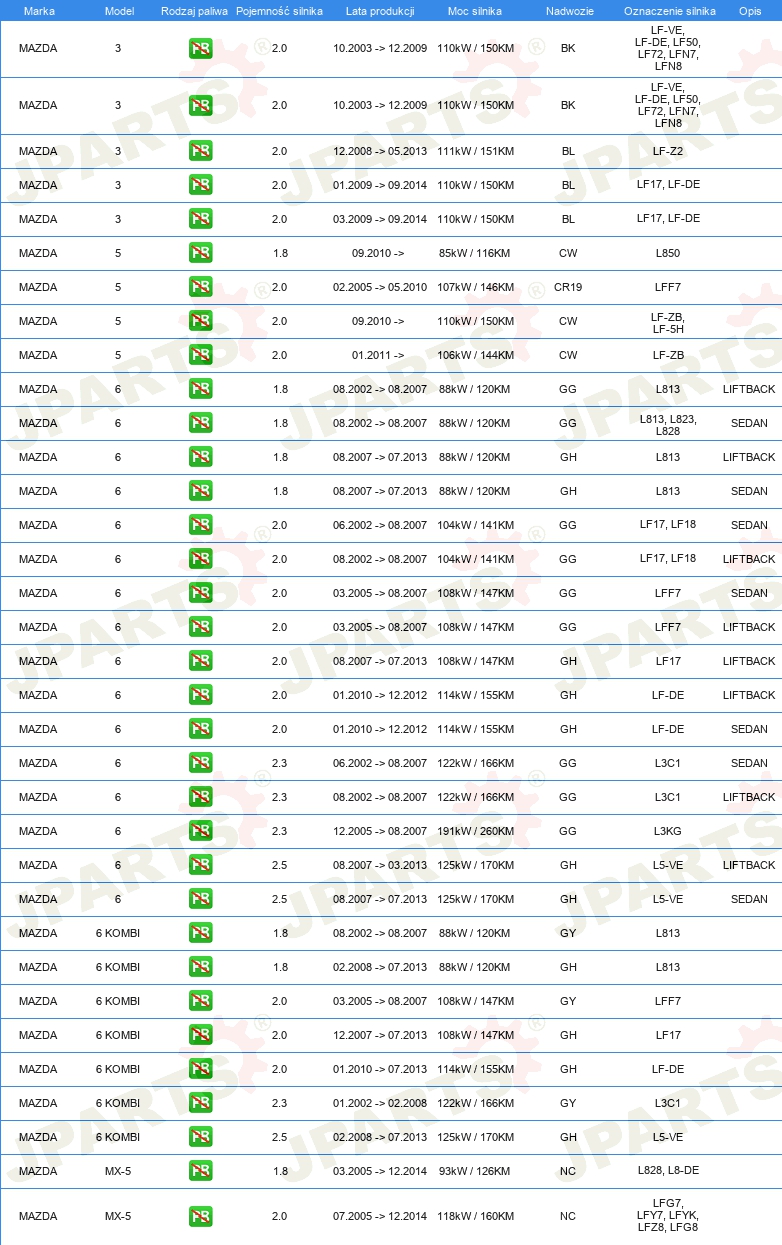Click fuel icon in L5-VE SEDAN row
The image size is (782, 1245).
point(200,899)
